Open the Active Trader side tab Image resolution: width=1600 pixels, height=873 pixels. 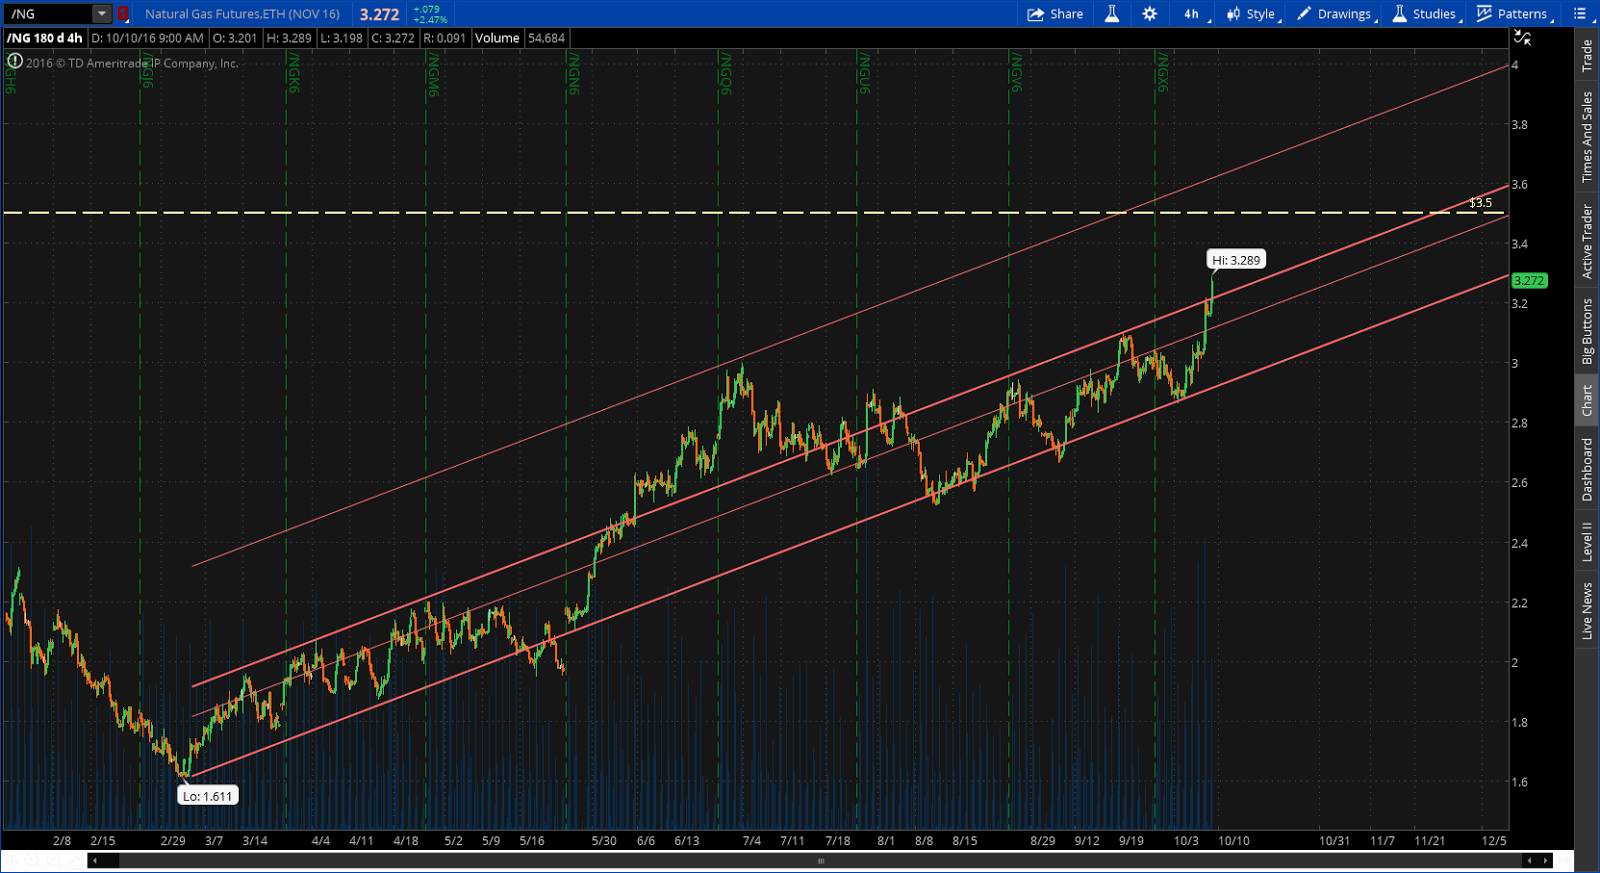tap(1587, 241)
